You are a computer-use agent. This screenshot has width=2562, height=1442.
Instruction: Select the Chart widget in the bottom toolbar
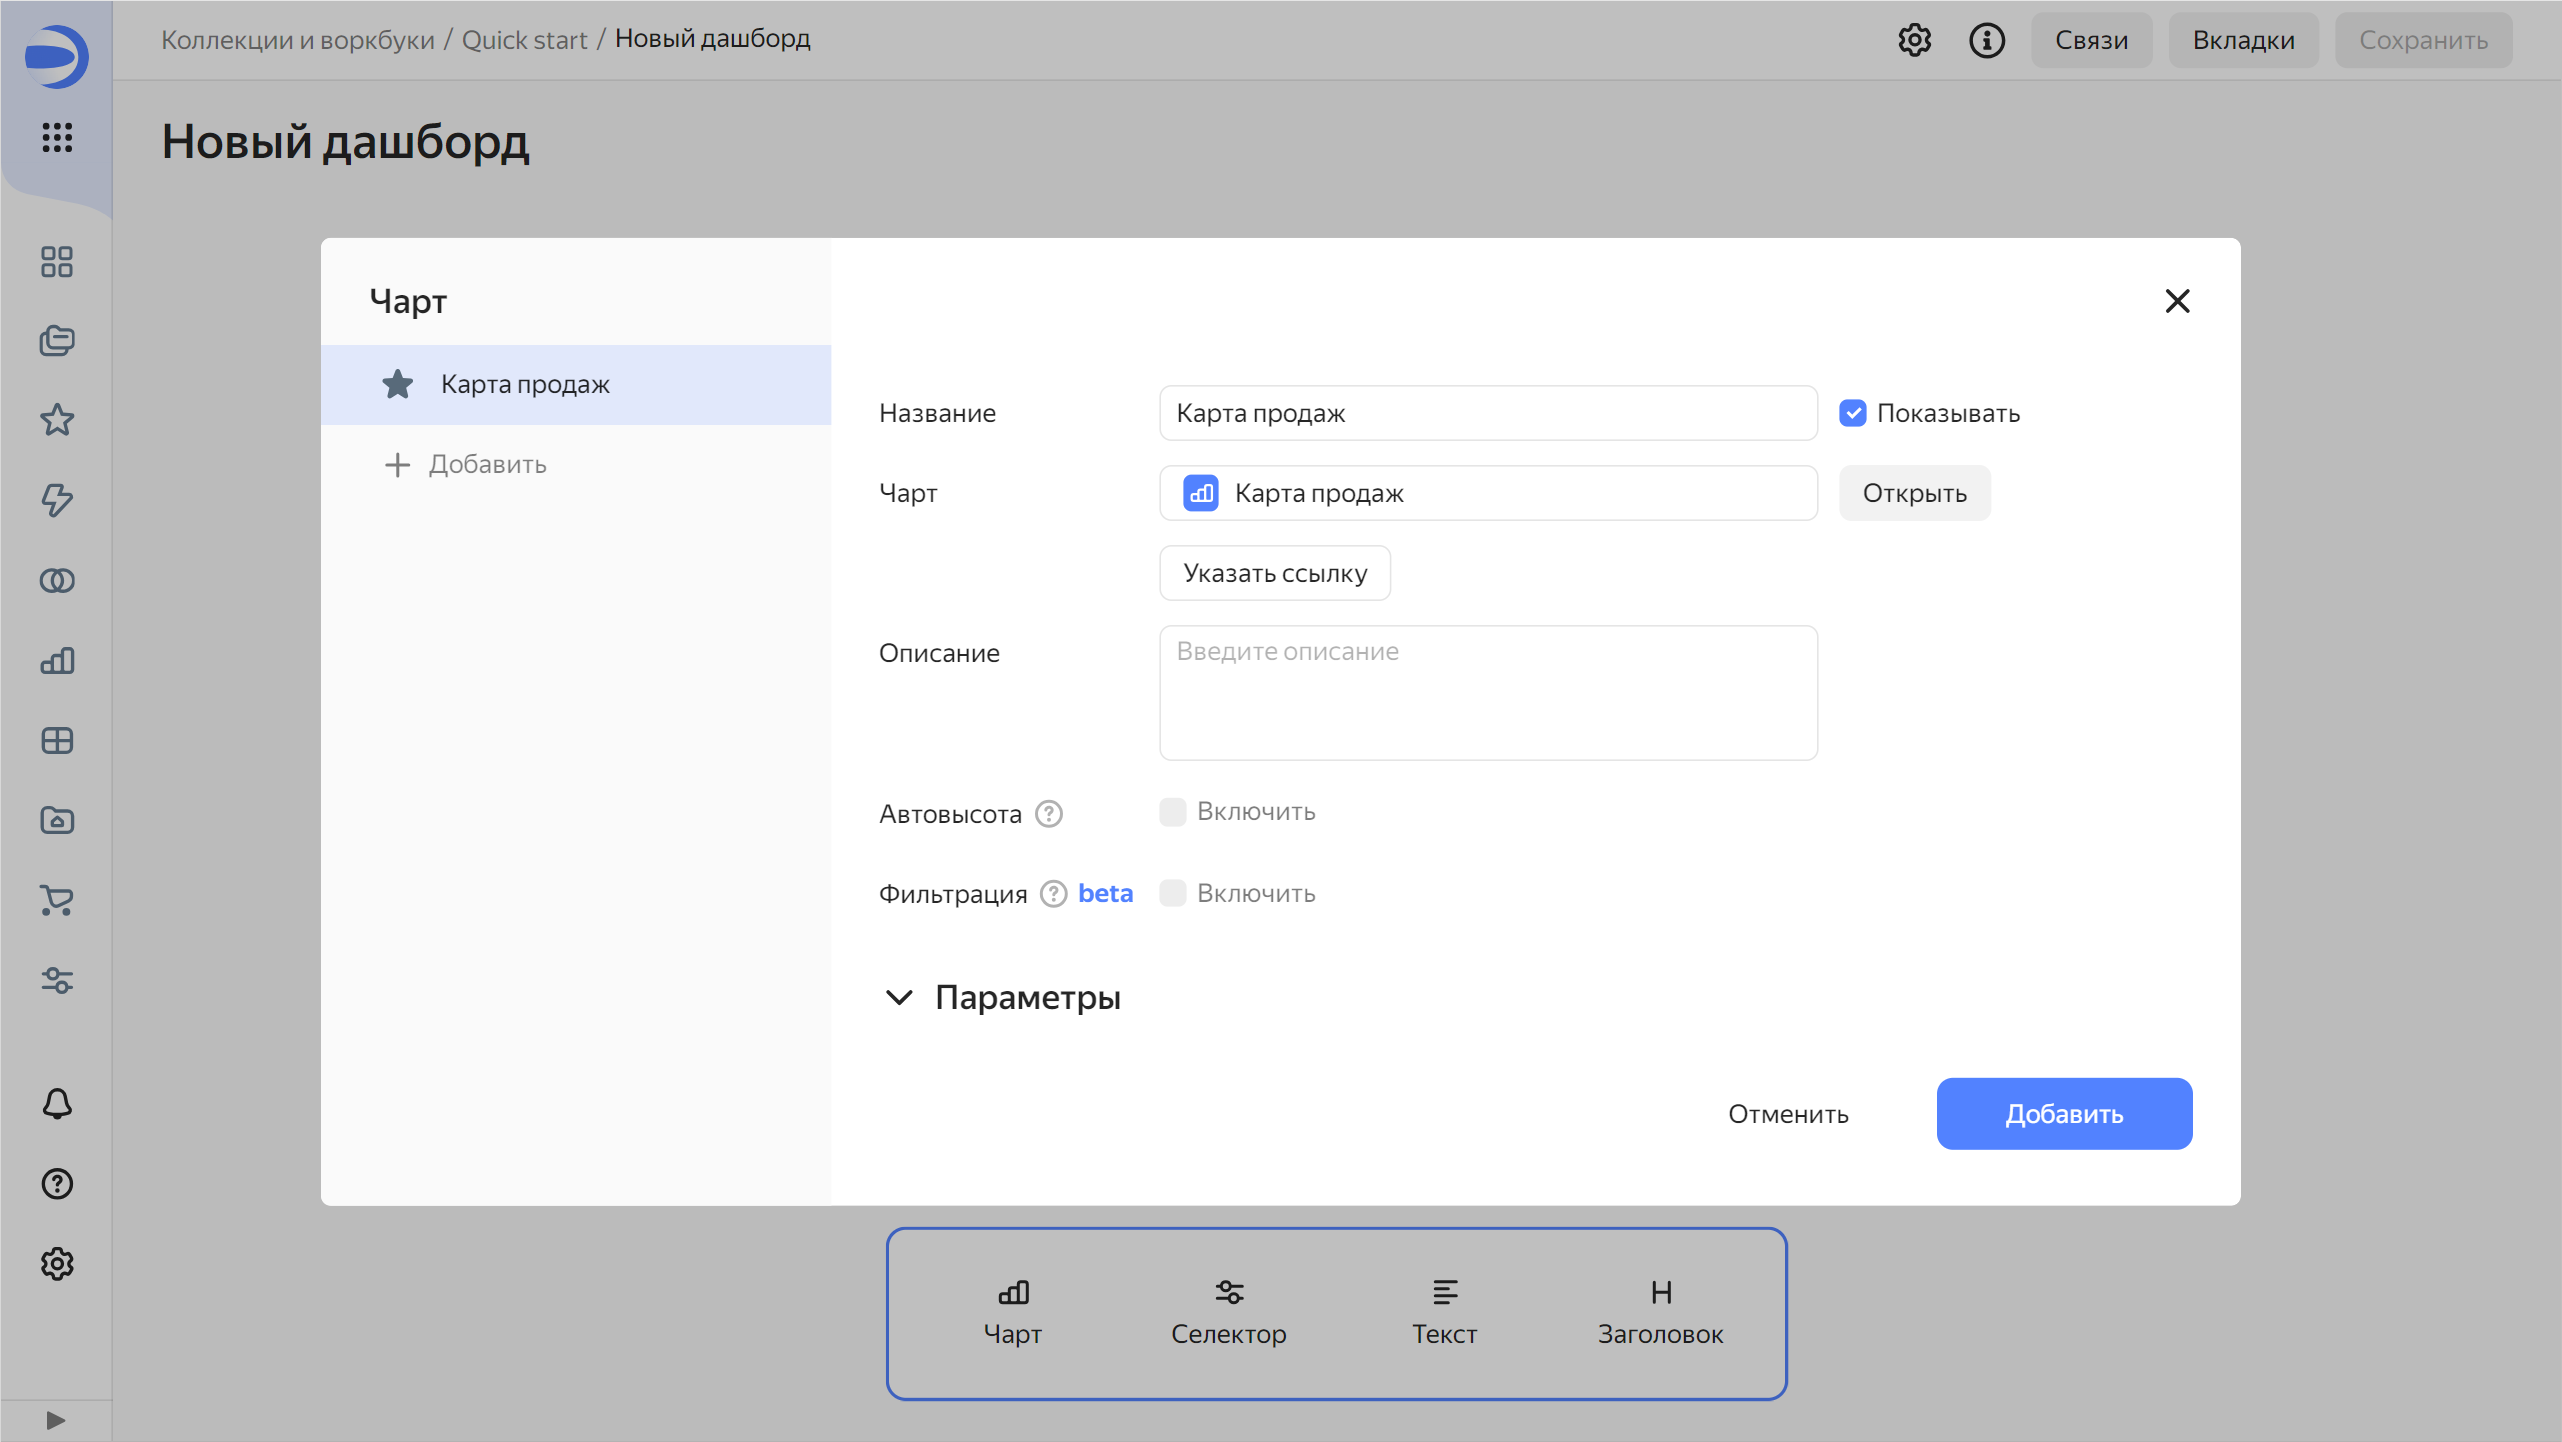pos(1013,1311)
